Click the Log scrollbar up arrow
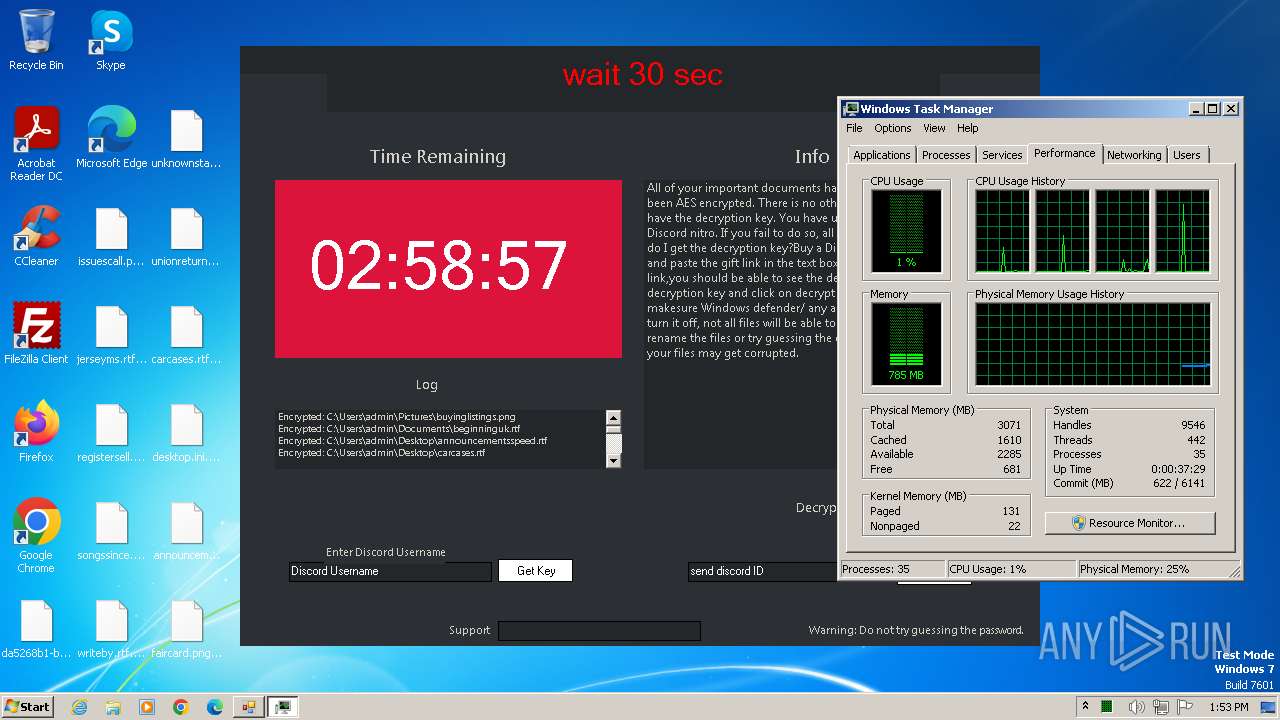Viewport: 1280px width, 720px height. (x=614, y=418)
